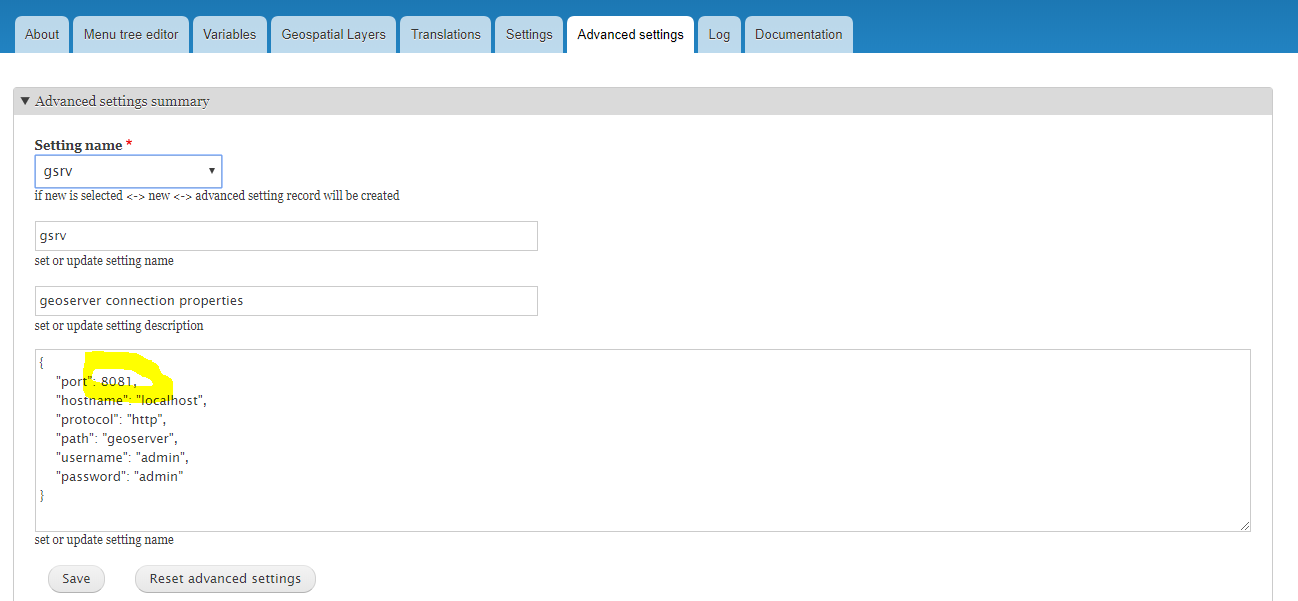1298x601 pixels.
Task: Select the Advanced settings tab
Action: click(630, 34)
